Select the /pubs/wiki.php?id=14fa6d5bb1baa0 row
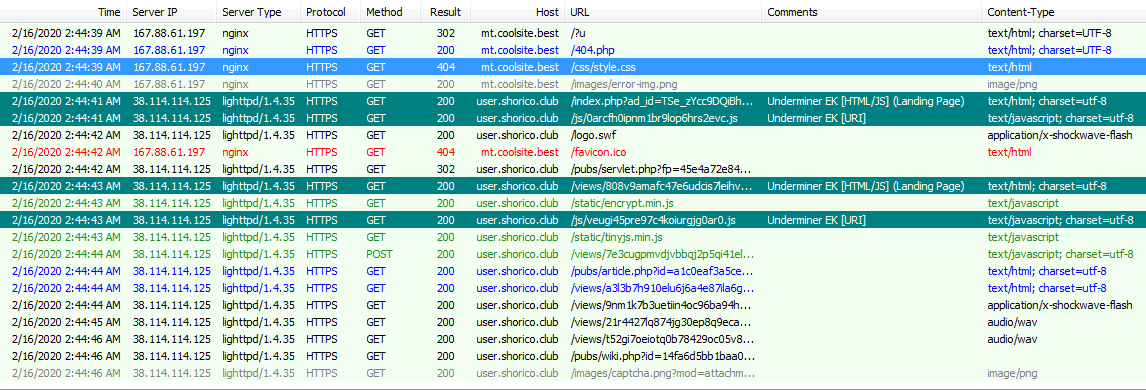Image resolution: width=1146 pixels, height=390 pixels. [x=573, y=356]
